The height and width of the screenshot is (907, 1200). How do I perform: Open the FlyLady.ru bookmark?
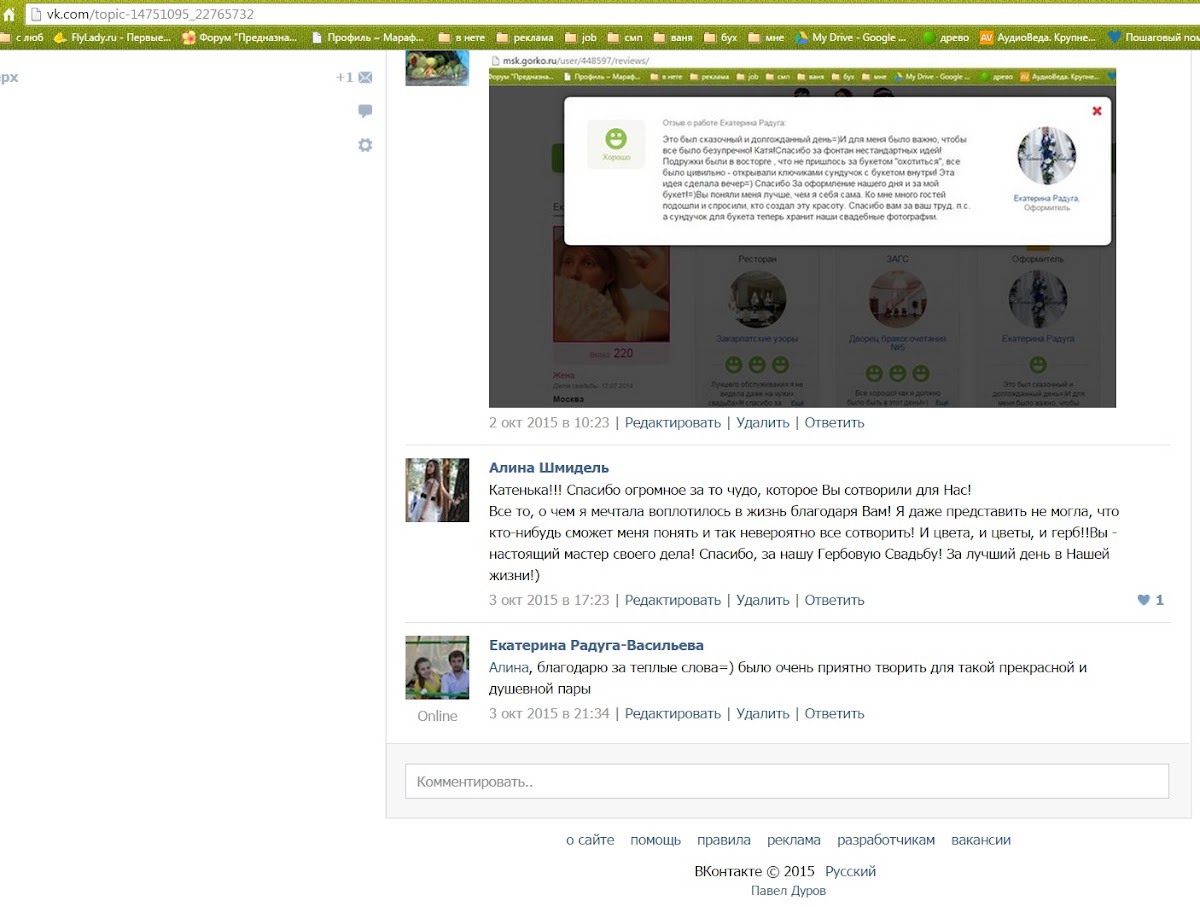pyautogui.click(x=110, y=38)
